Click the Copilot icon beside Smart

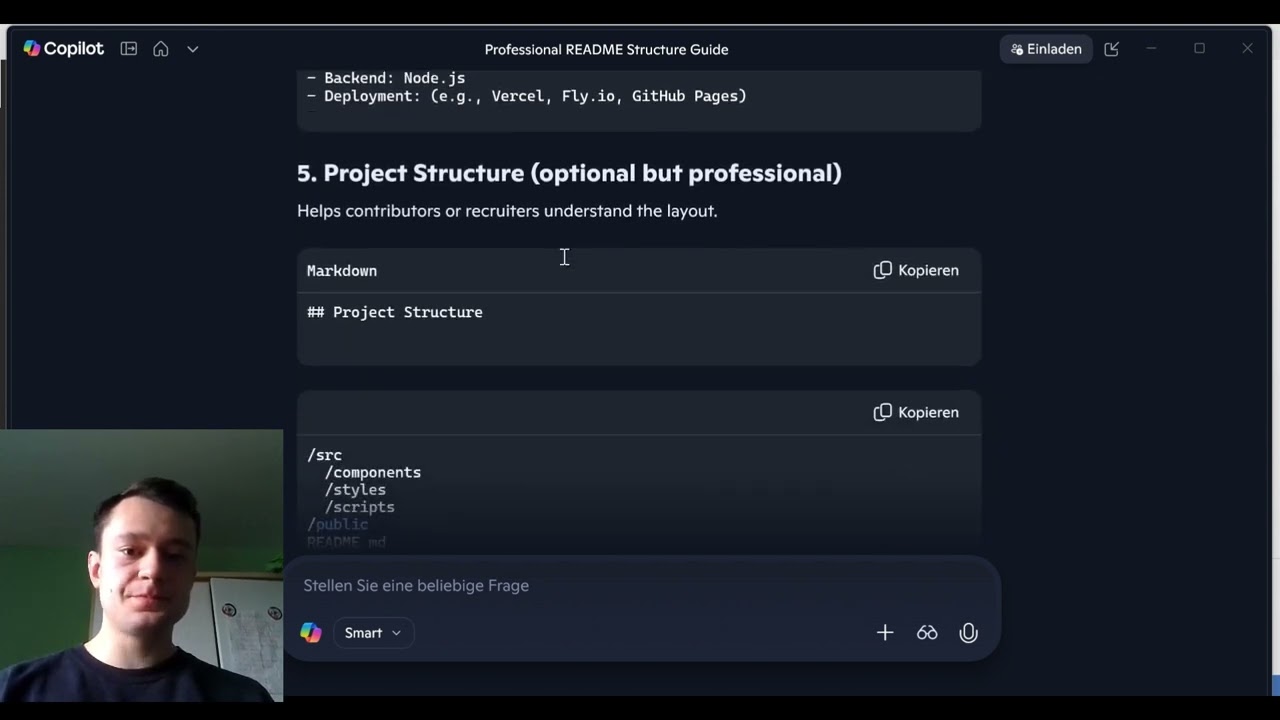(311, 633)
